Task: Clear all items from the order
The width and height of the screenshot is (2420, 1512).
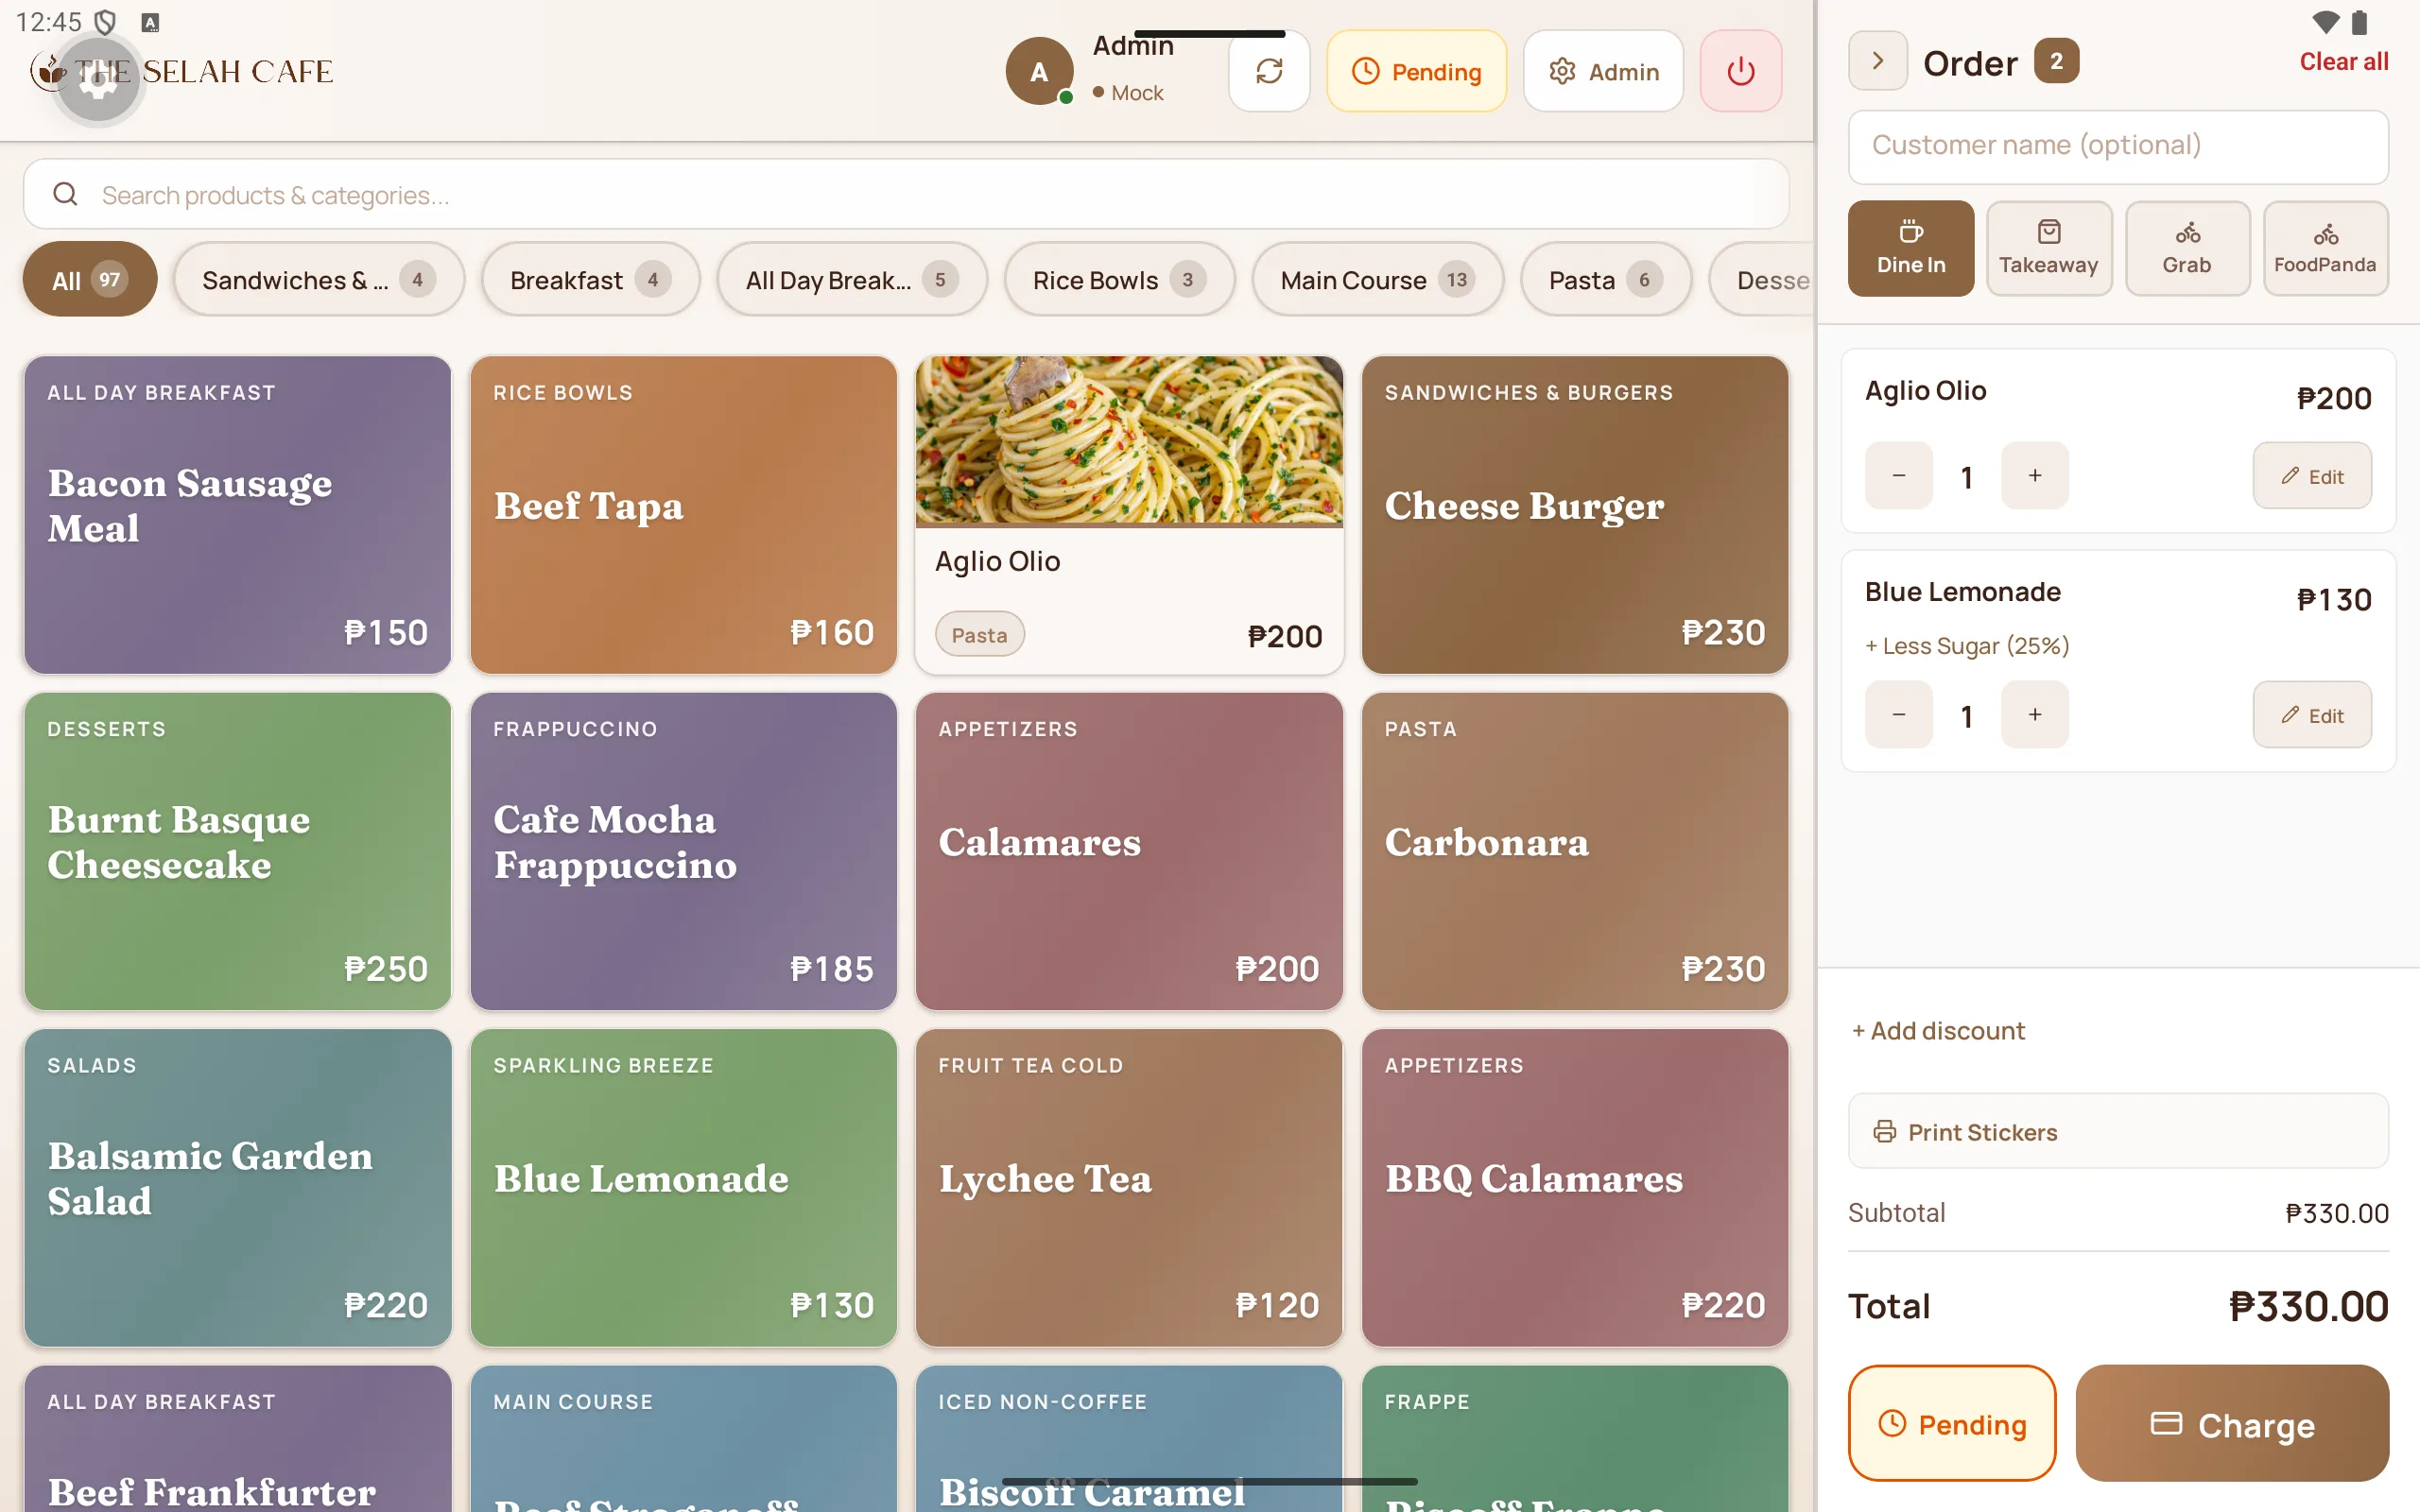Action: pyautogui.click(x=2343, y=61)
